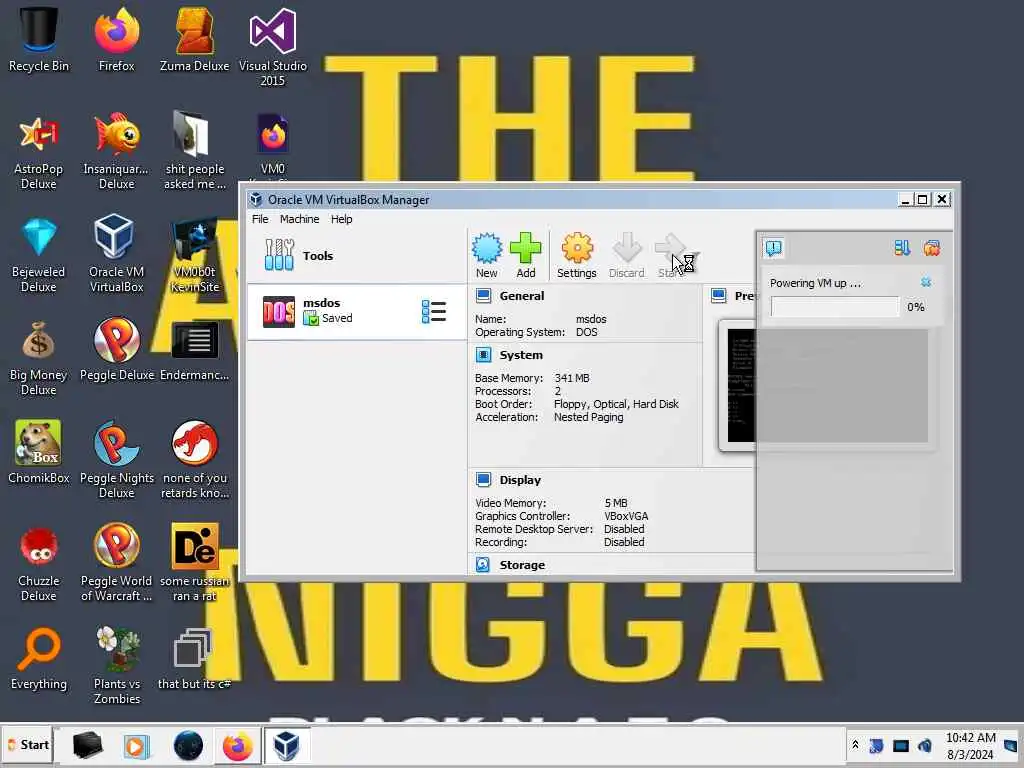The height and width of the screenshot is (768, 1024).
Task: Toggle the notification center icon in panel
Action: [x=774, y=248]
